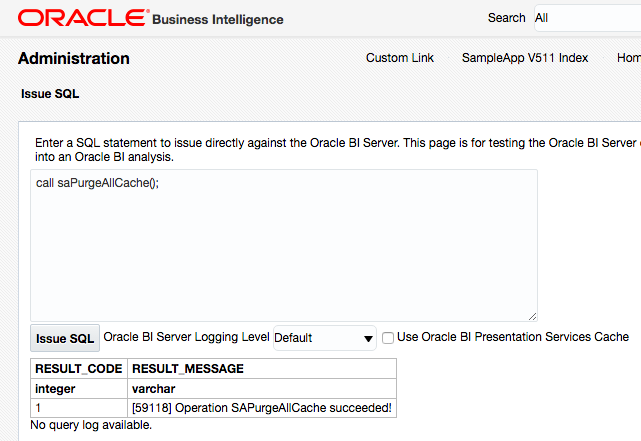
Task: Click the No query log available text
Action: click(91, 425)
